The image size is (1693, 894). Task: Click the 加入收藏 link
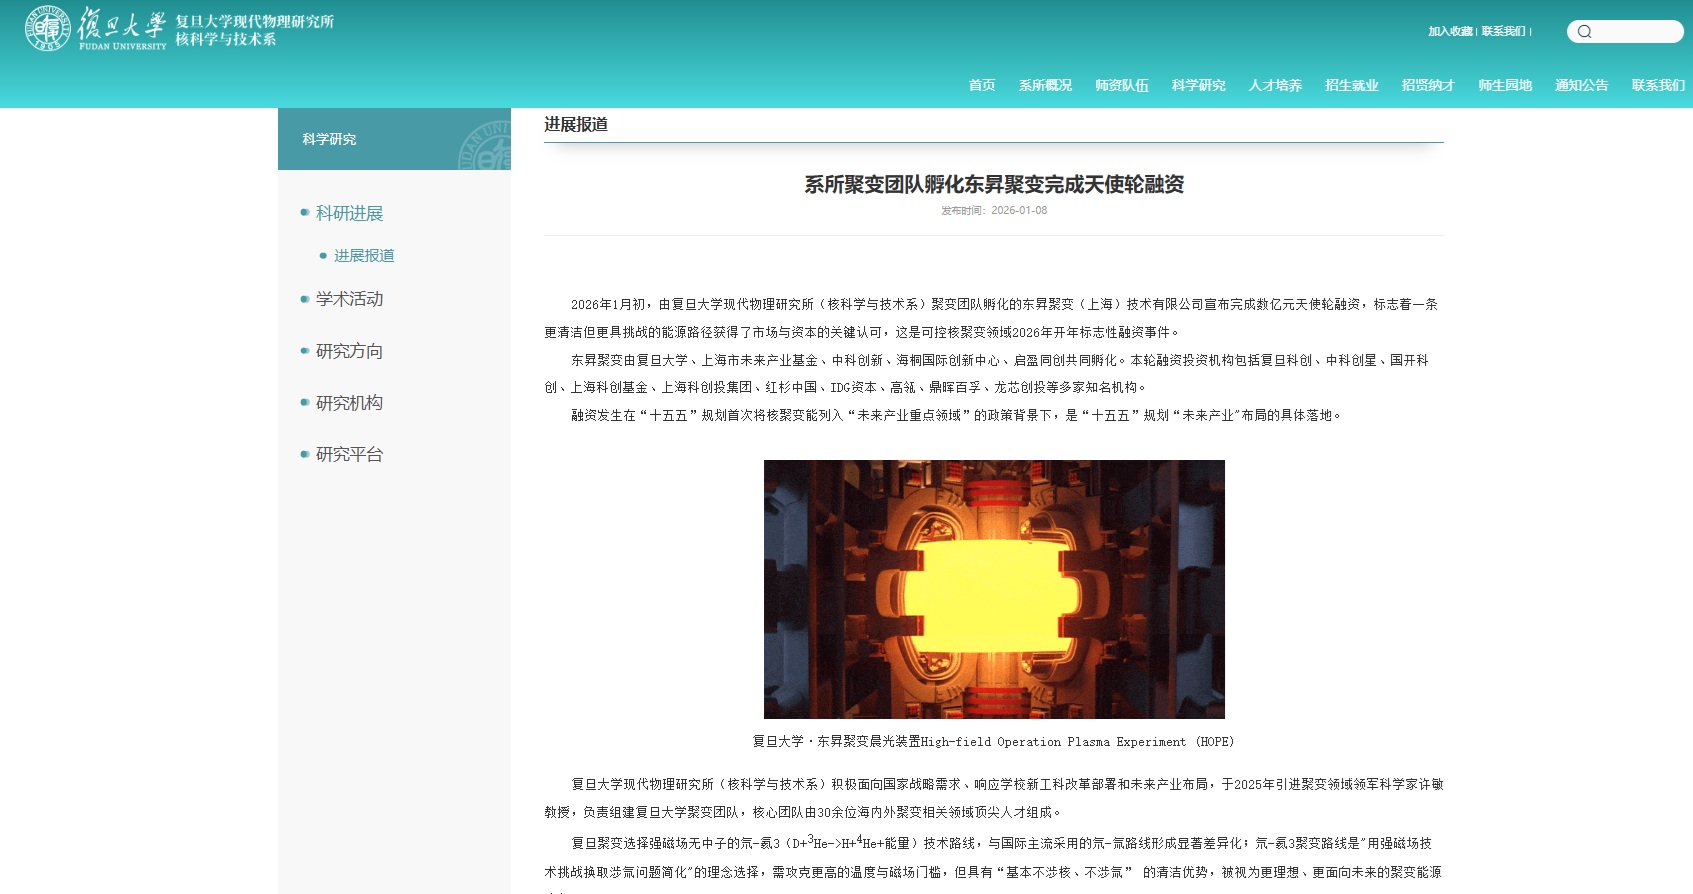click(x=1450, y=32)
